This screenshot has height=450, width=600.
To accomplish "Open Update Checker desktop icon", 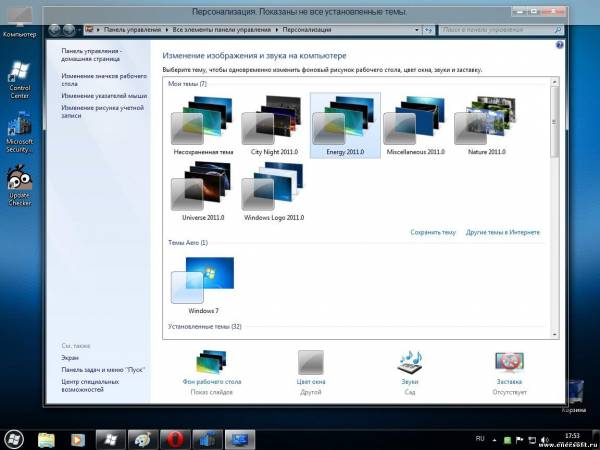I will pyautogui.click(x=20, y=185).
